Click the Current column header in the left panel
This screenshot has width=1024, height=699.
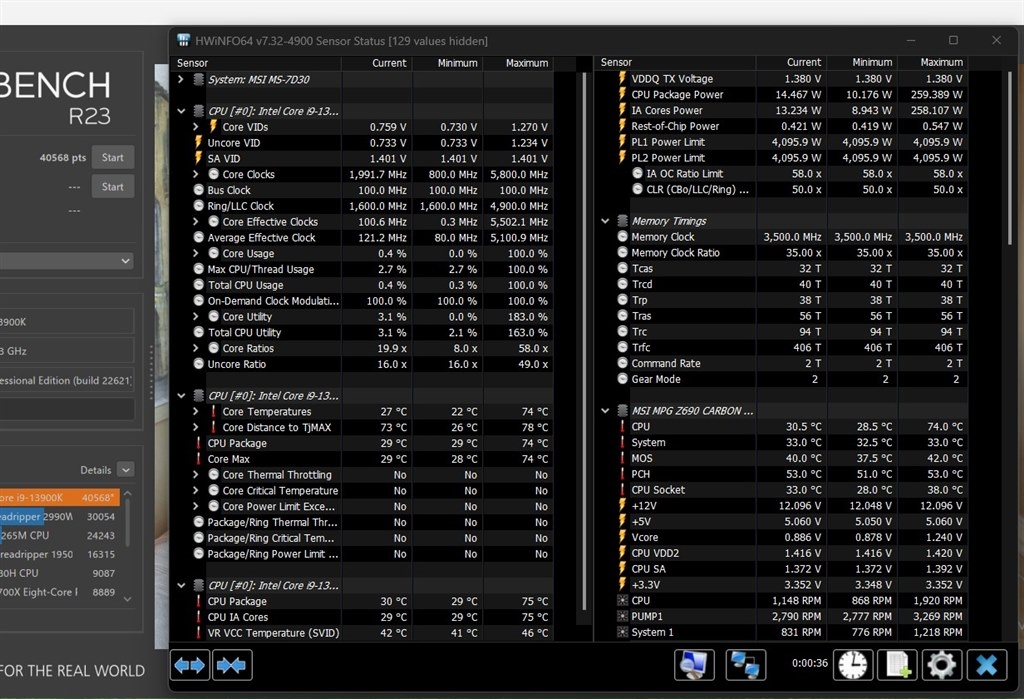click(377, 63)
